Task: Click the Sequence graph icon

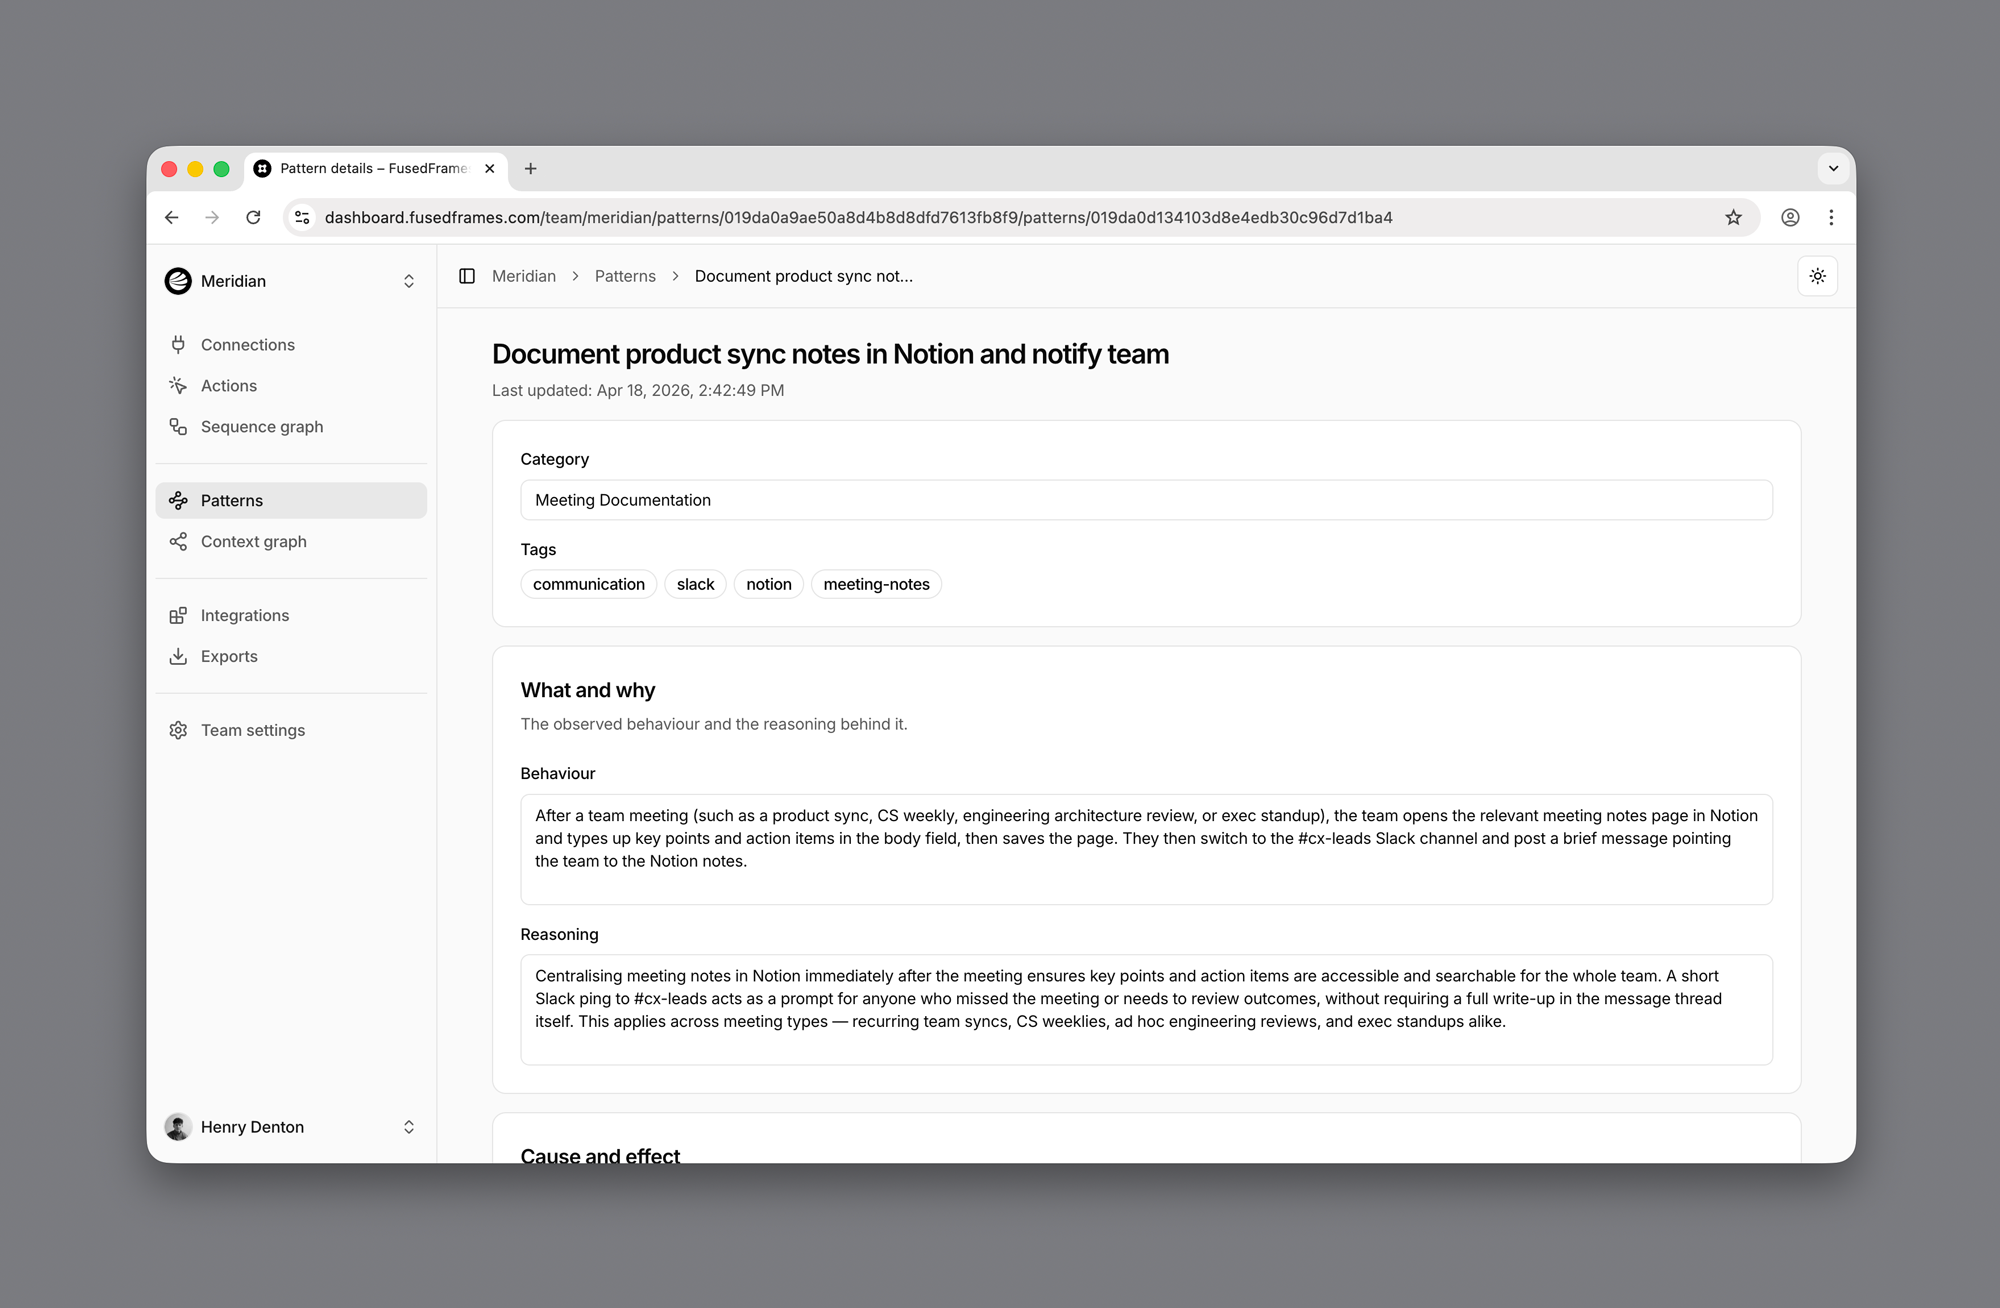Action: pyautogui.click(x=178, y=427)
